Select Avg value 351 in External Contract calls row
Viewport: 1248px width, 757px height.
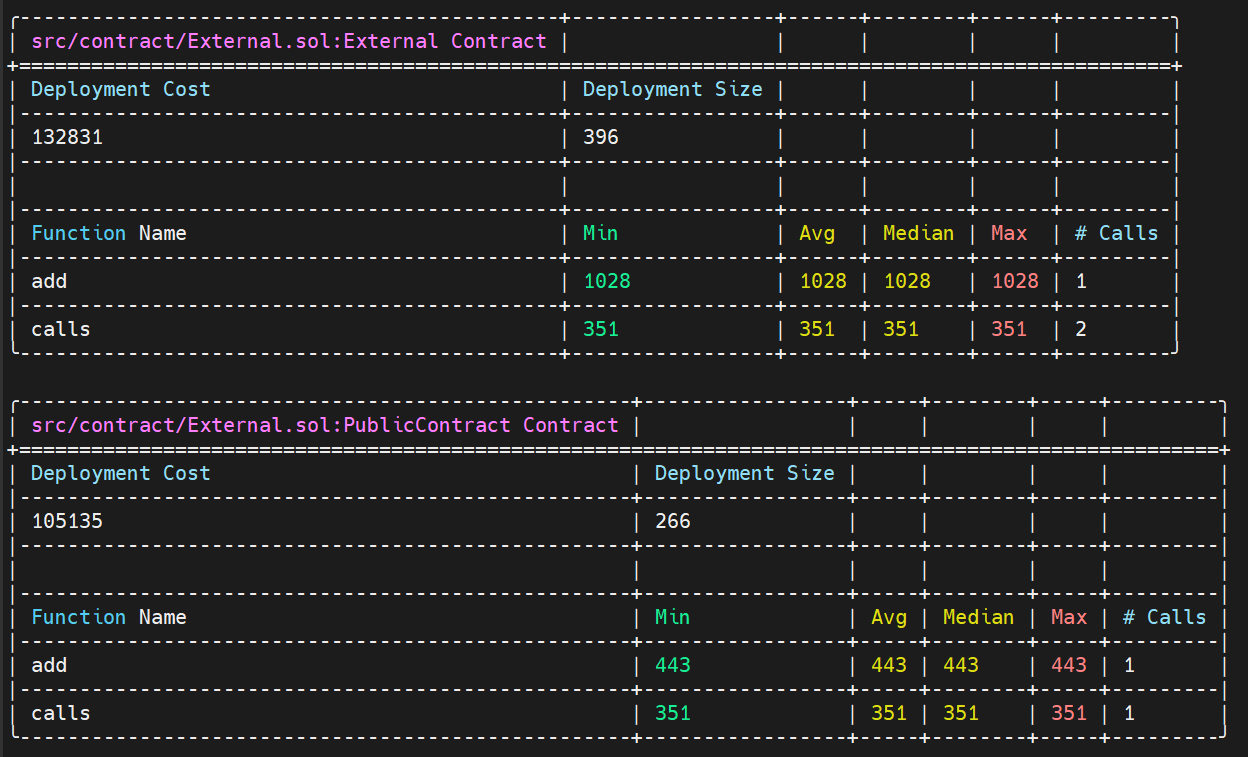coord(817,329)
